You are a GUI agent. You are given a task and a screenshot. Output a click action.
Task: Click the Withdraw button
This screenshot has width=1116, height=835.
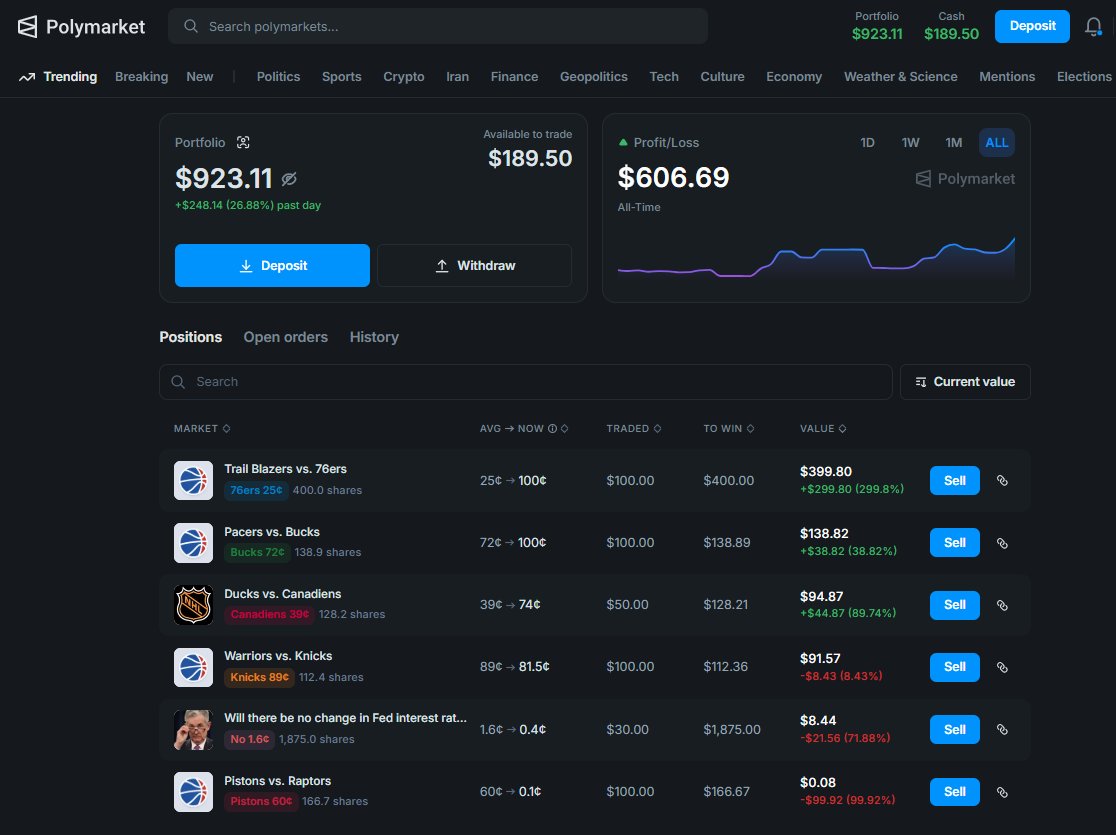(475, 266)
